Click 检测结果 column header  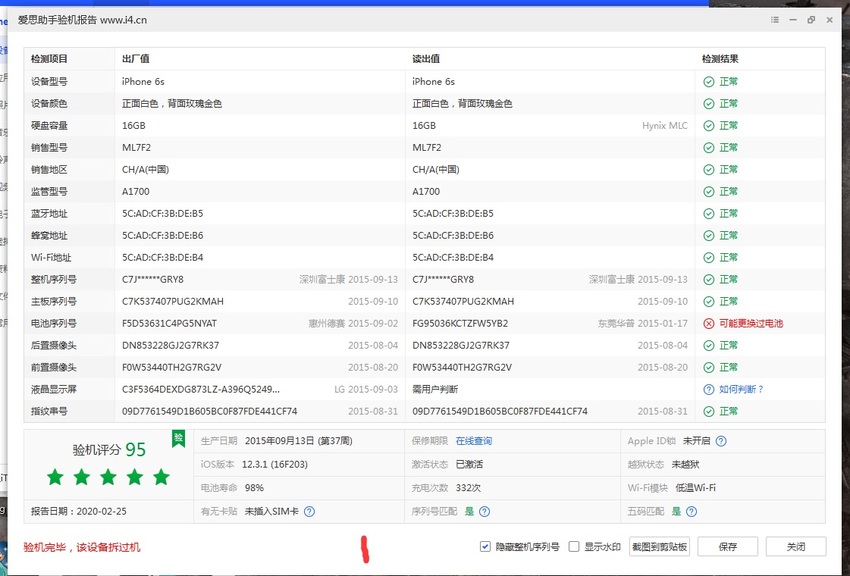click(x=720, y=59)
